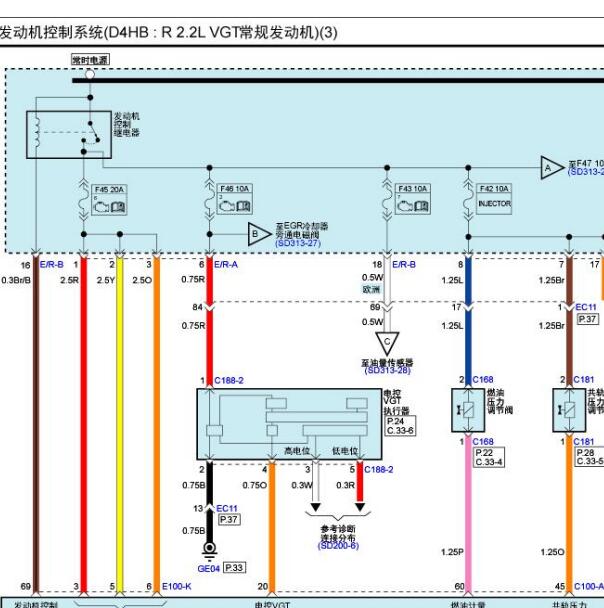The width and height of the screenshot is (604, 608).
Task: Click the C188-2 label at pin 5
Action: click(378, 470)
